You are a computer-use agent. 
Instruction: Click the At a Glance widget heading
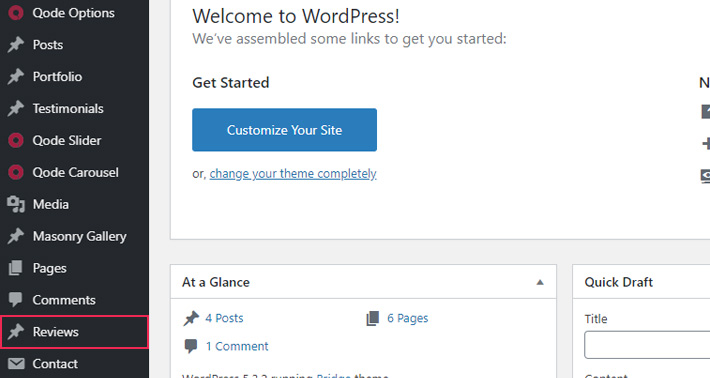[x=216, y=282]
